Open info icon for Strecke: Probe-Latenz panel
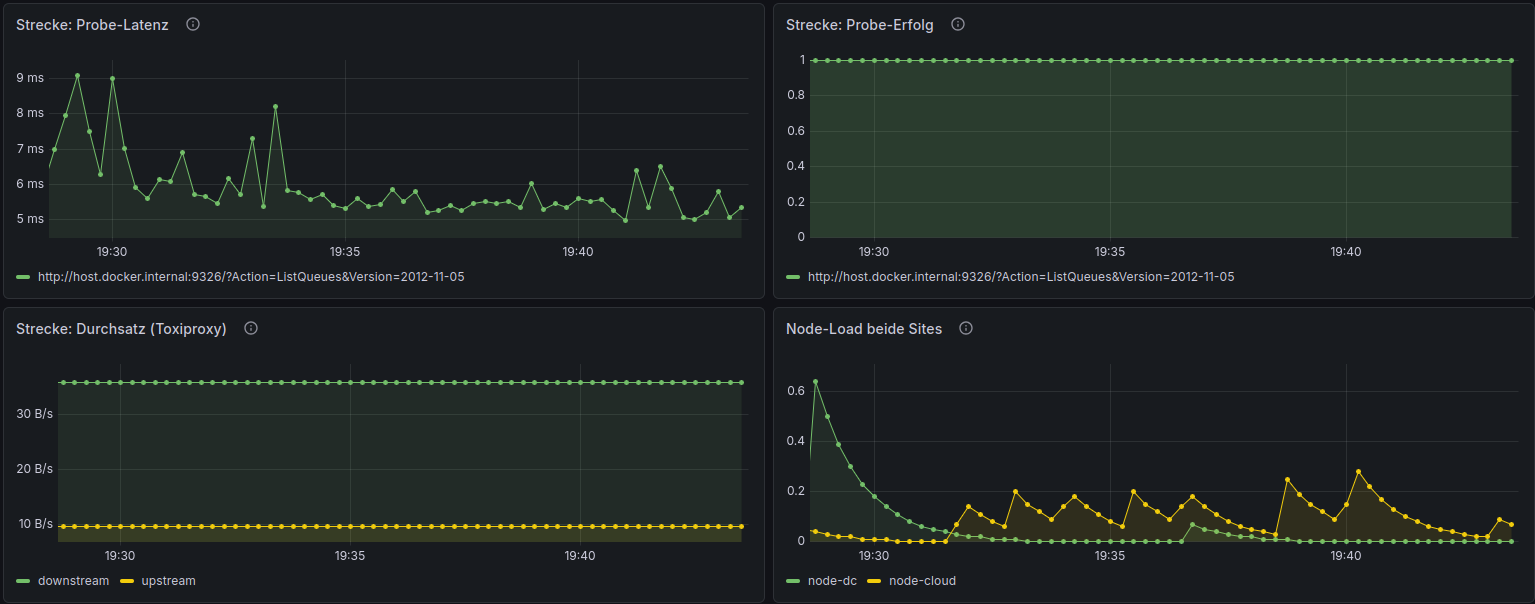The image size is (1535, 604). click(193, 24)
